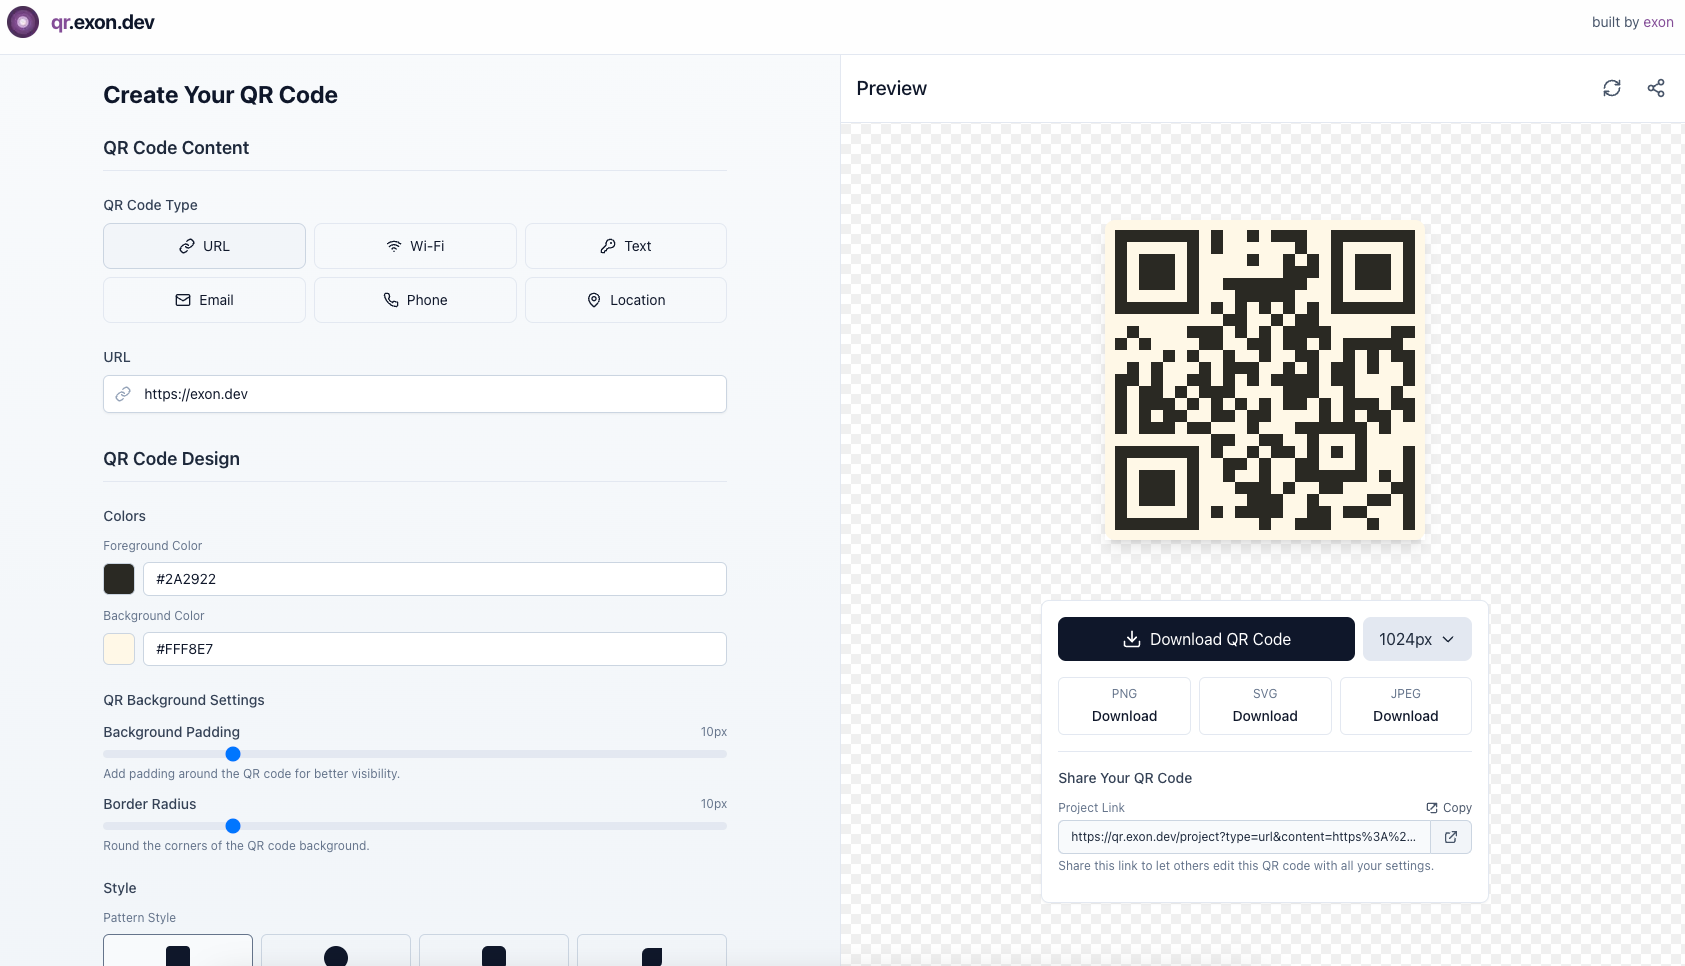Select URL as the QR code type
This screenshot has width=1685, height=966.
(x=204, y=246)
